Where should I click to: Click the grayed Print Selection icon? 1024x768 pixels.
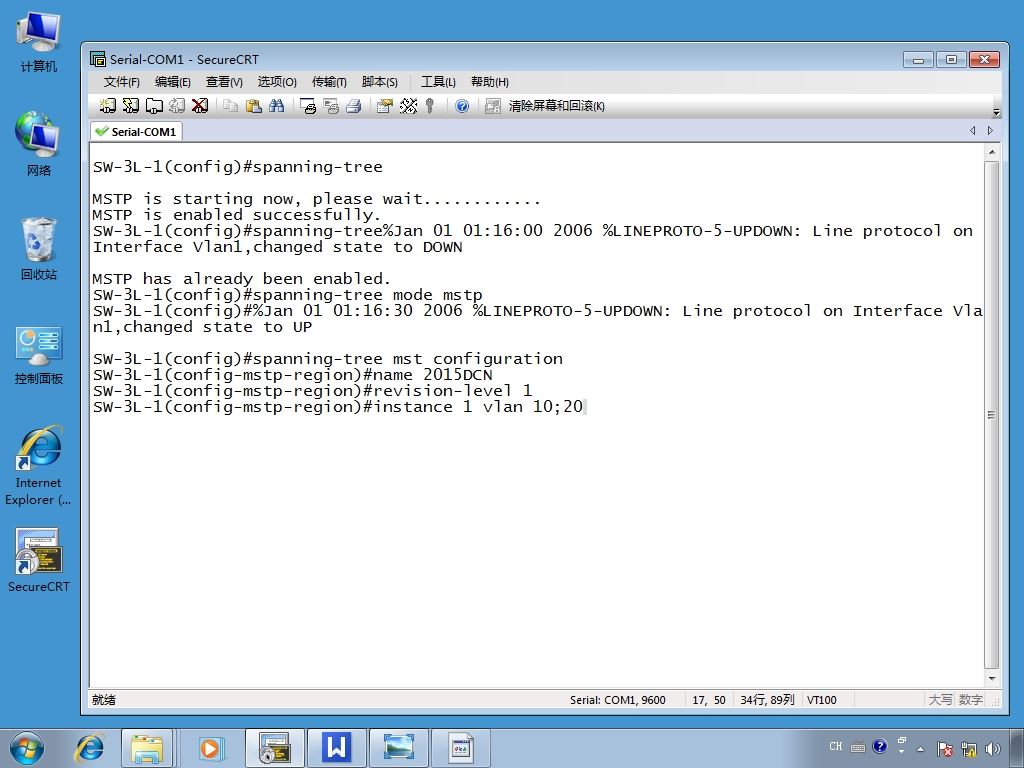[x=331, y=106]
